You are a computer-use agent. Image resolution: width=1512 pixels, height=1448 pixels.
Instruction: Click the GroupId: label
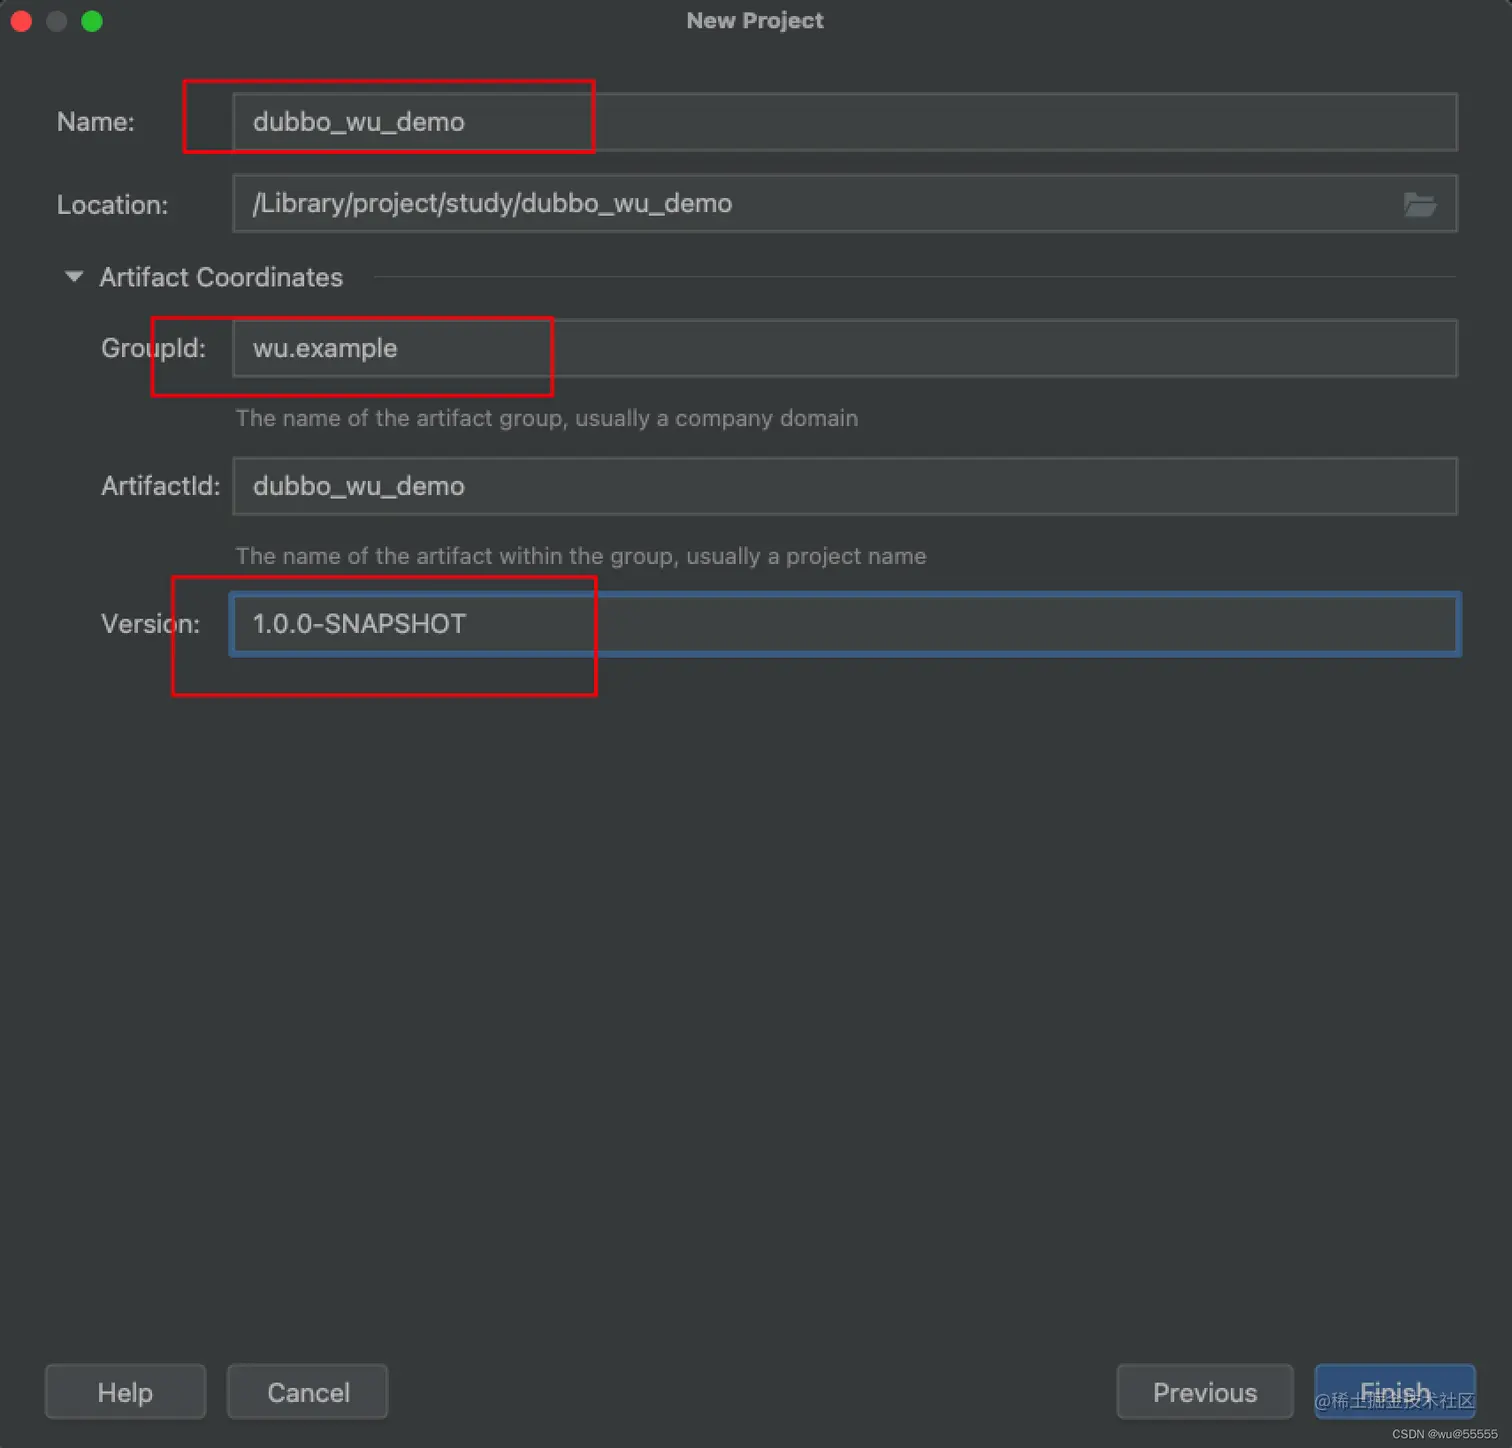pyautogui.click(x=153, y=348)
